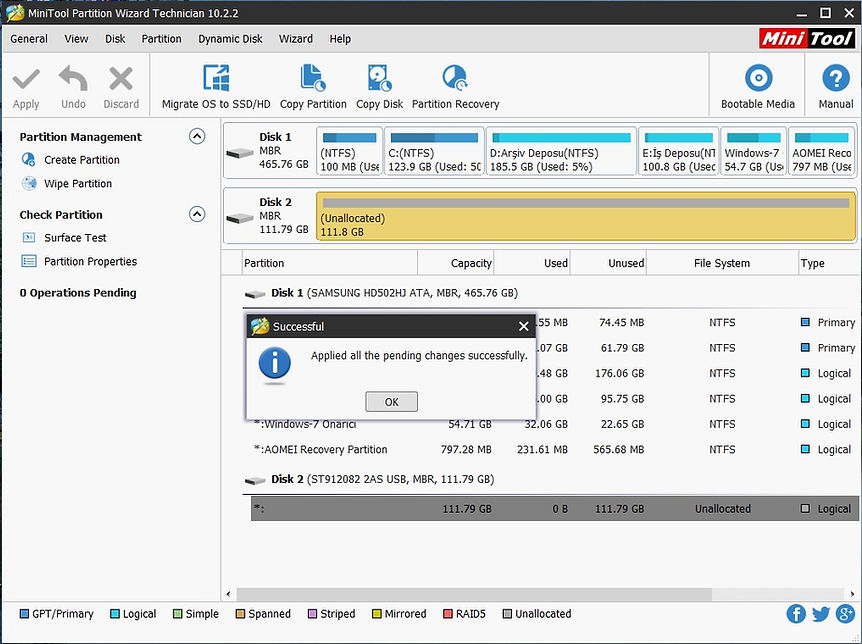
Task: Open Partition Recovery tool
Action: tap(455, 87)
